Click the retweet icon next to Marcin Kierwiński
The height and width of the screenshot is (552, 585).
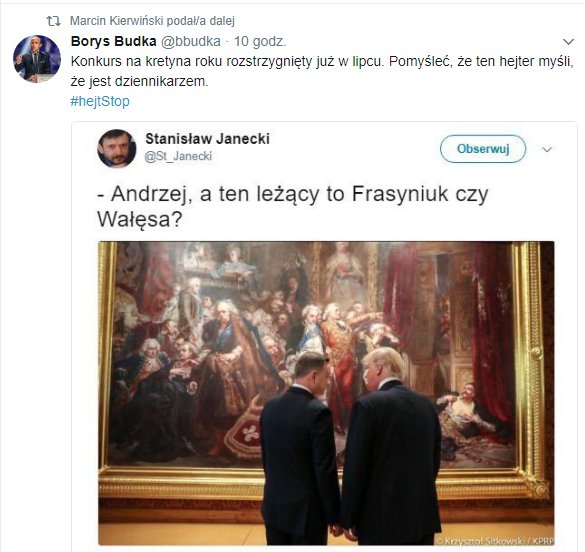point(53,21)
